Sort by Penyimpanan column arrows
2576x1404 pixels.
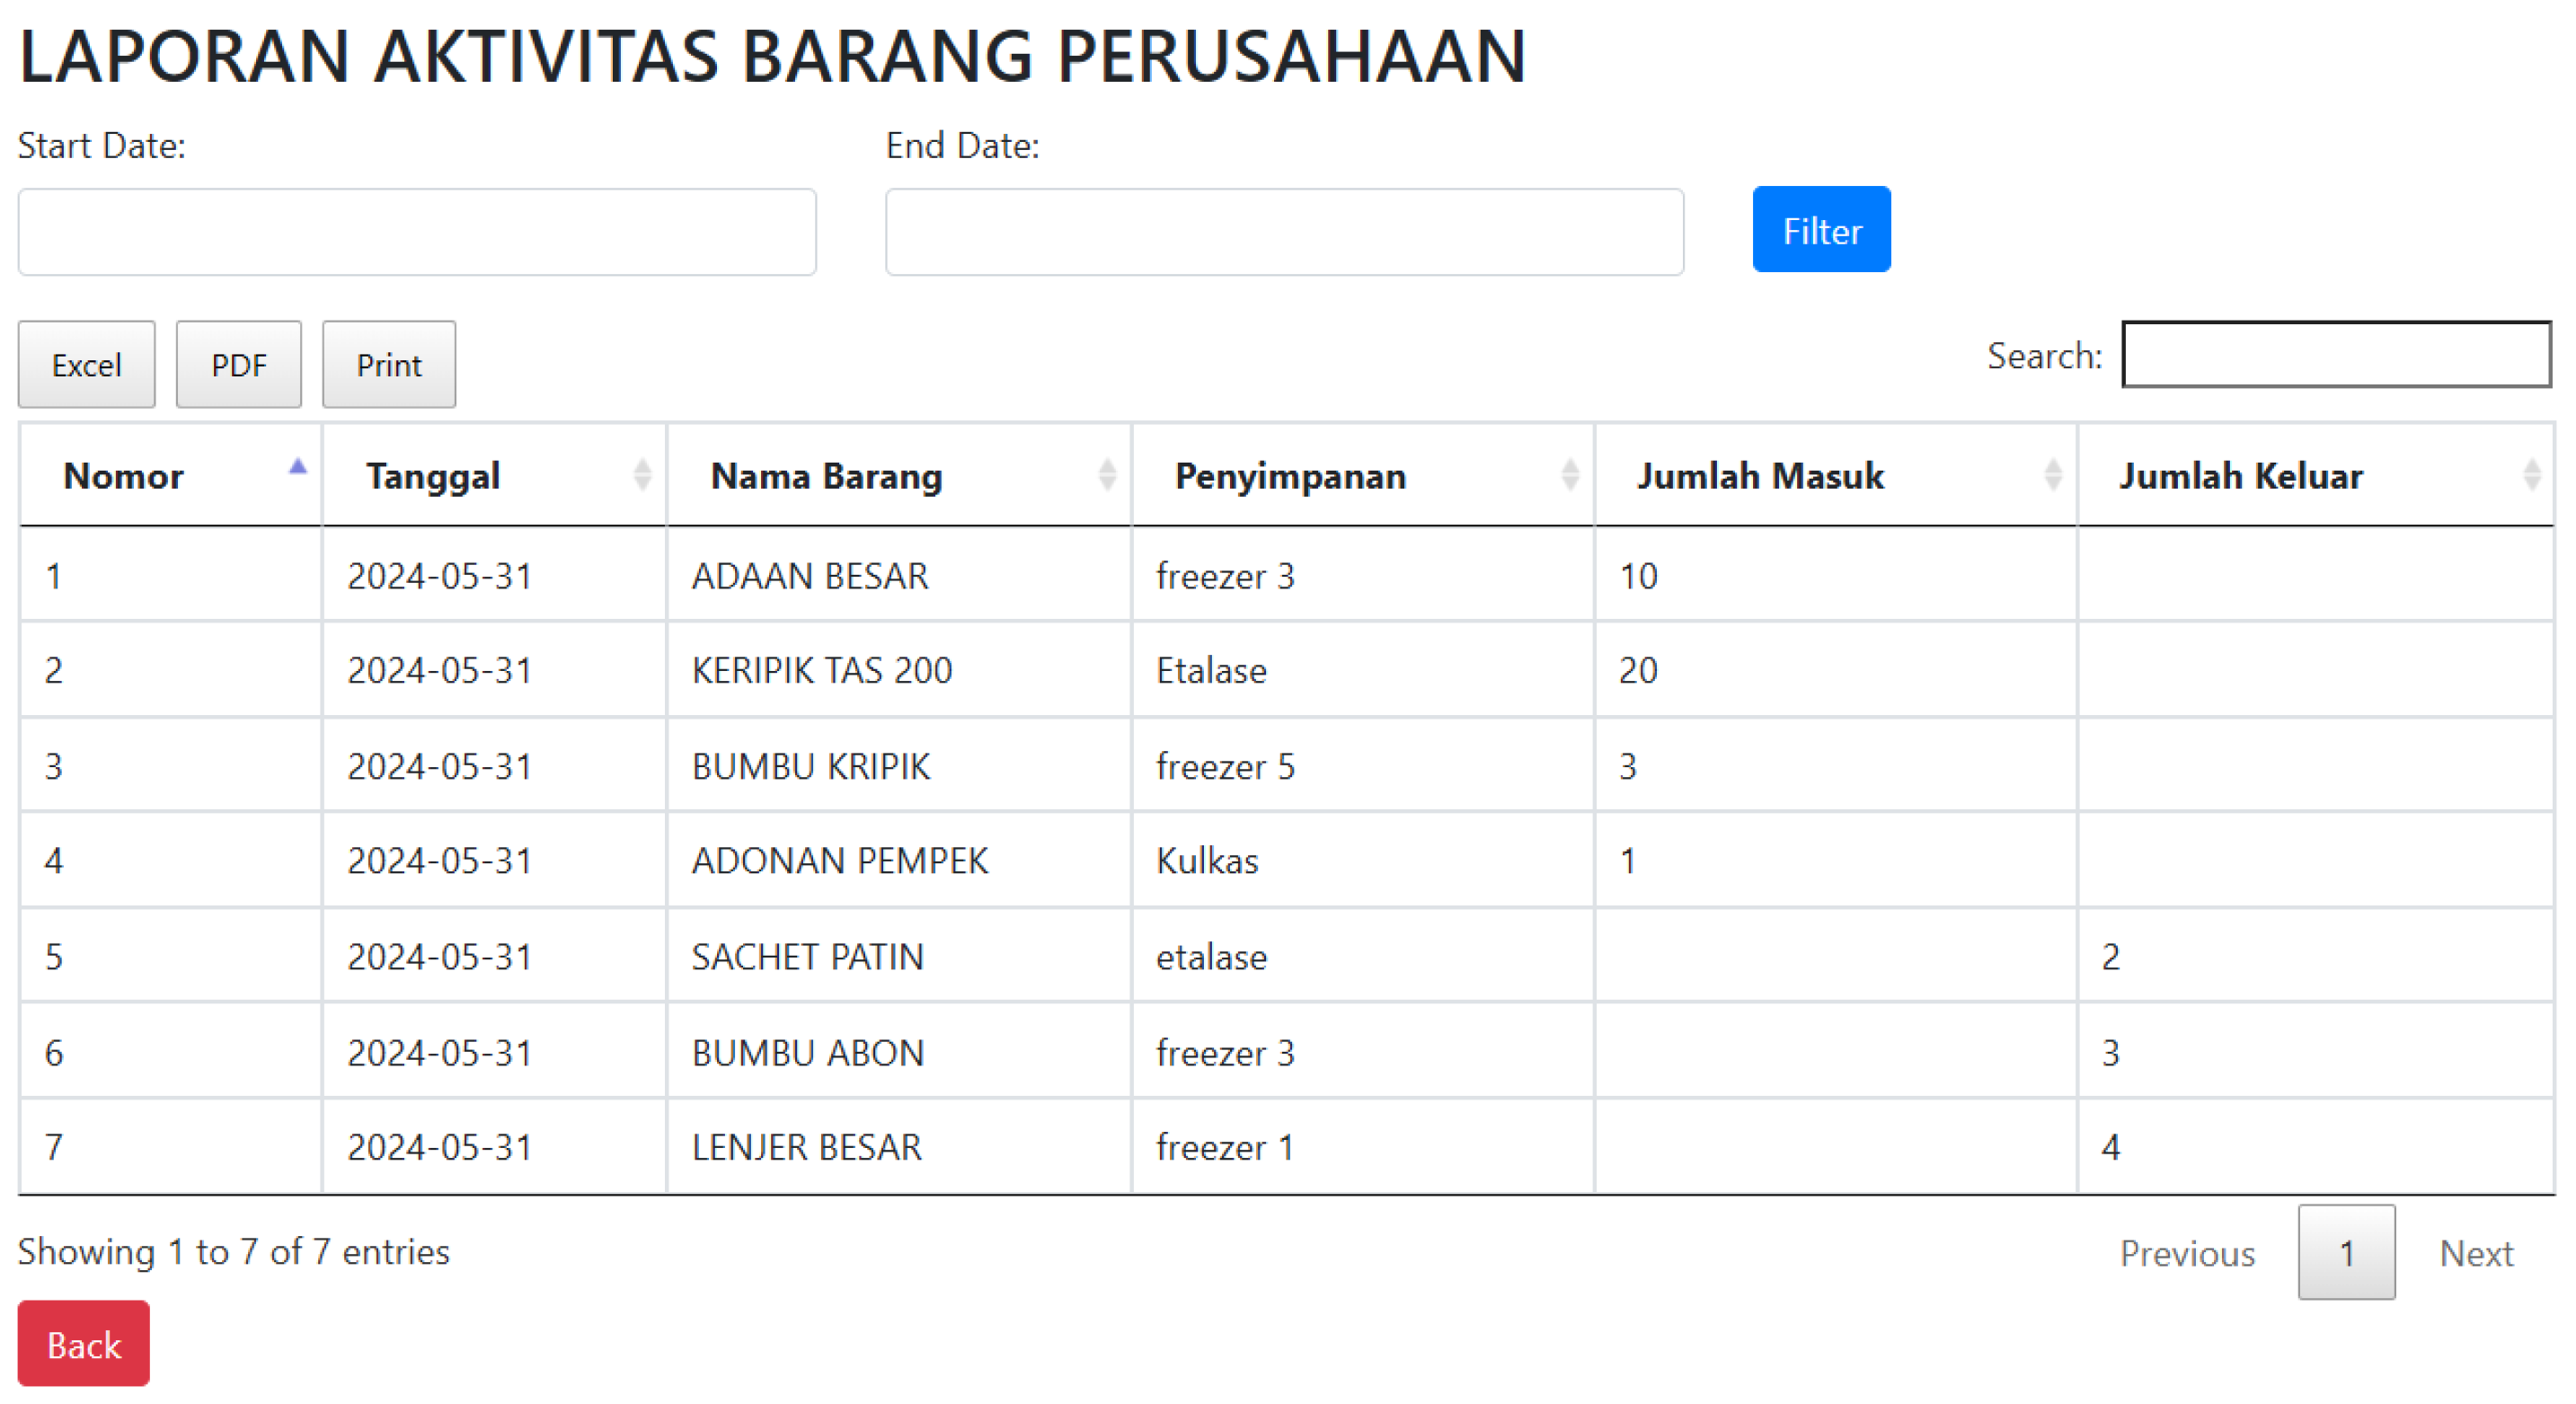[1569, 475]
